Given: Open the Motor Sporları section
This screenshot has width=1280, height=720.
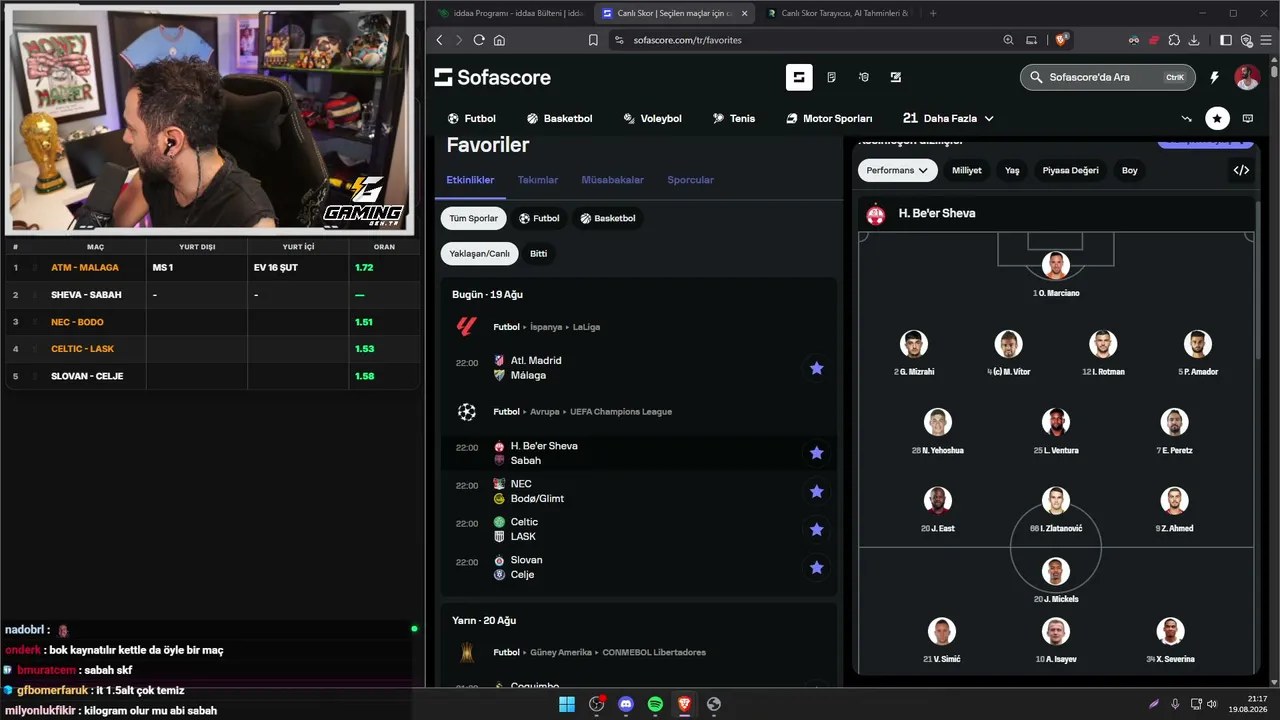Looking at the screenshot, I should point(829,118).
